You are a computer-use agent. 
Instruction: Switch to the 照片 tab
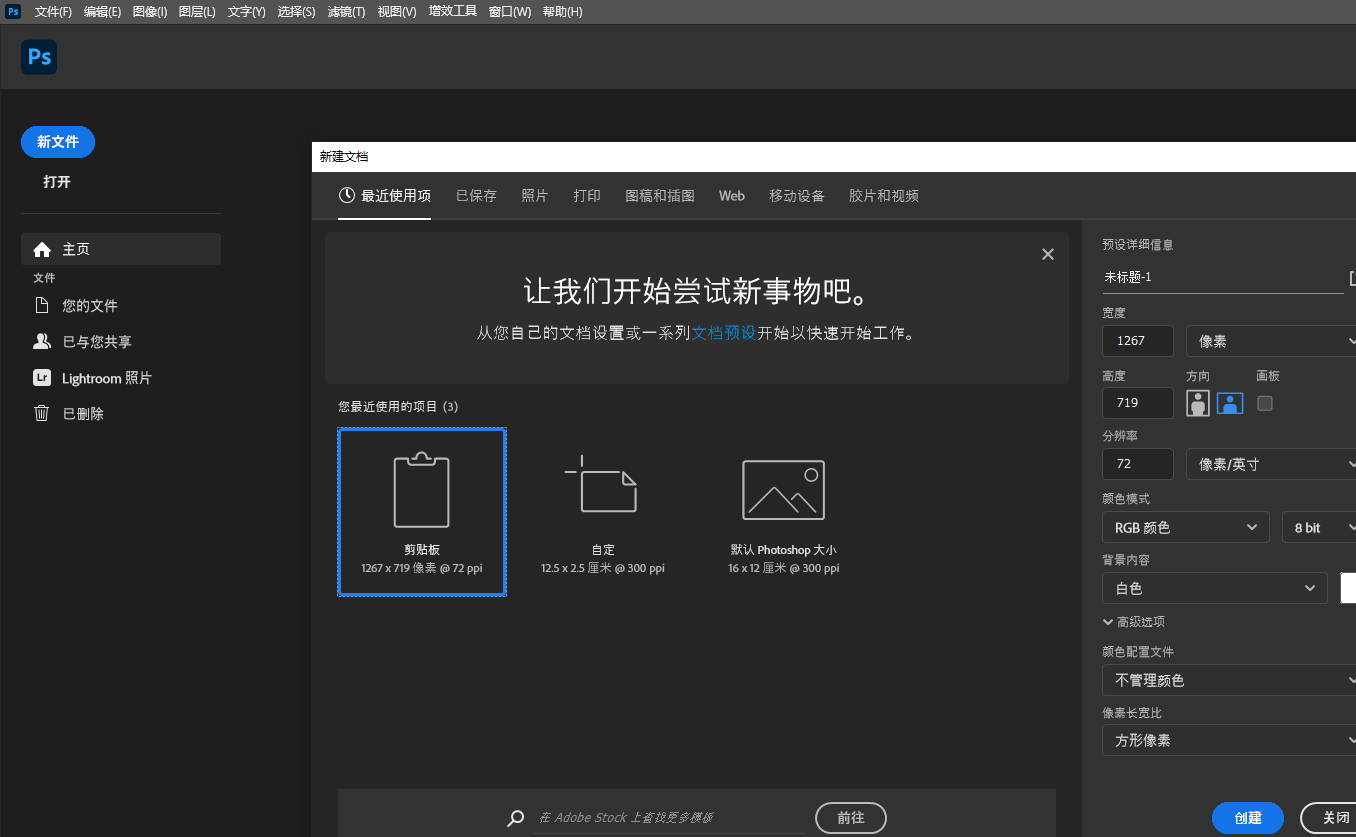click(x=535, y=196)
